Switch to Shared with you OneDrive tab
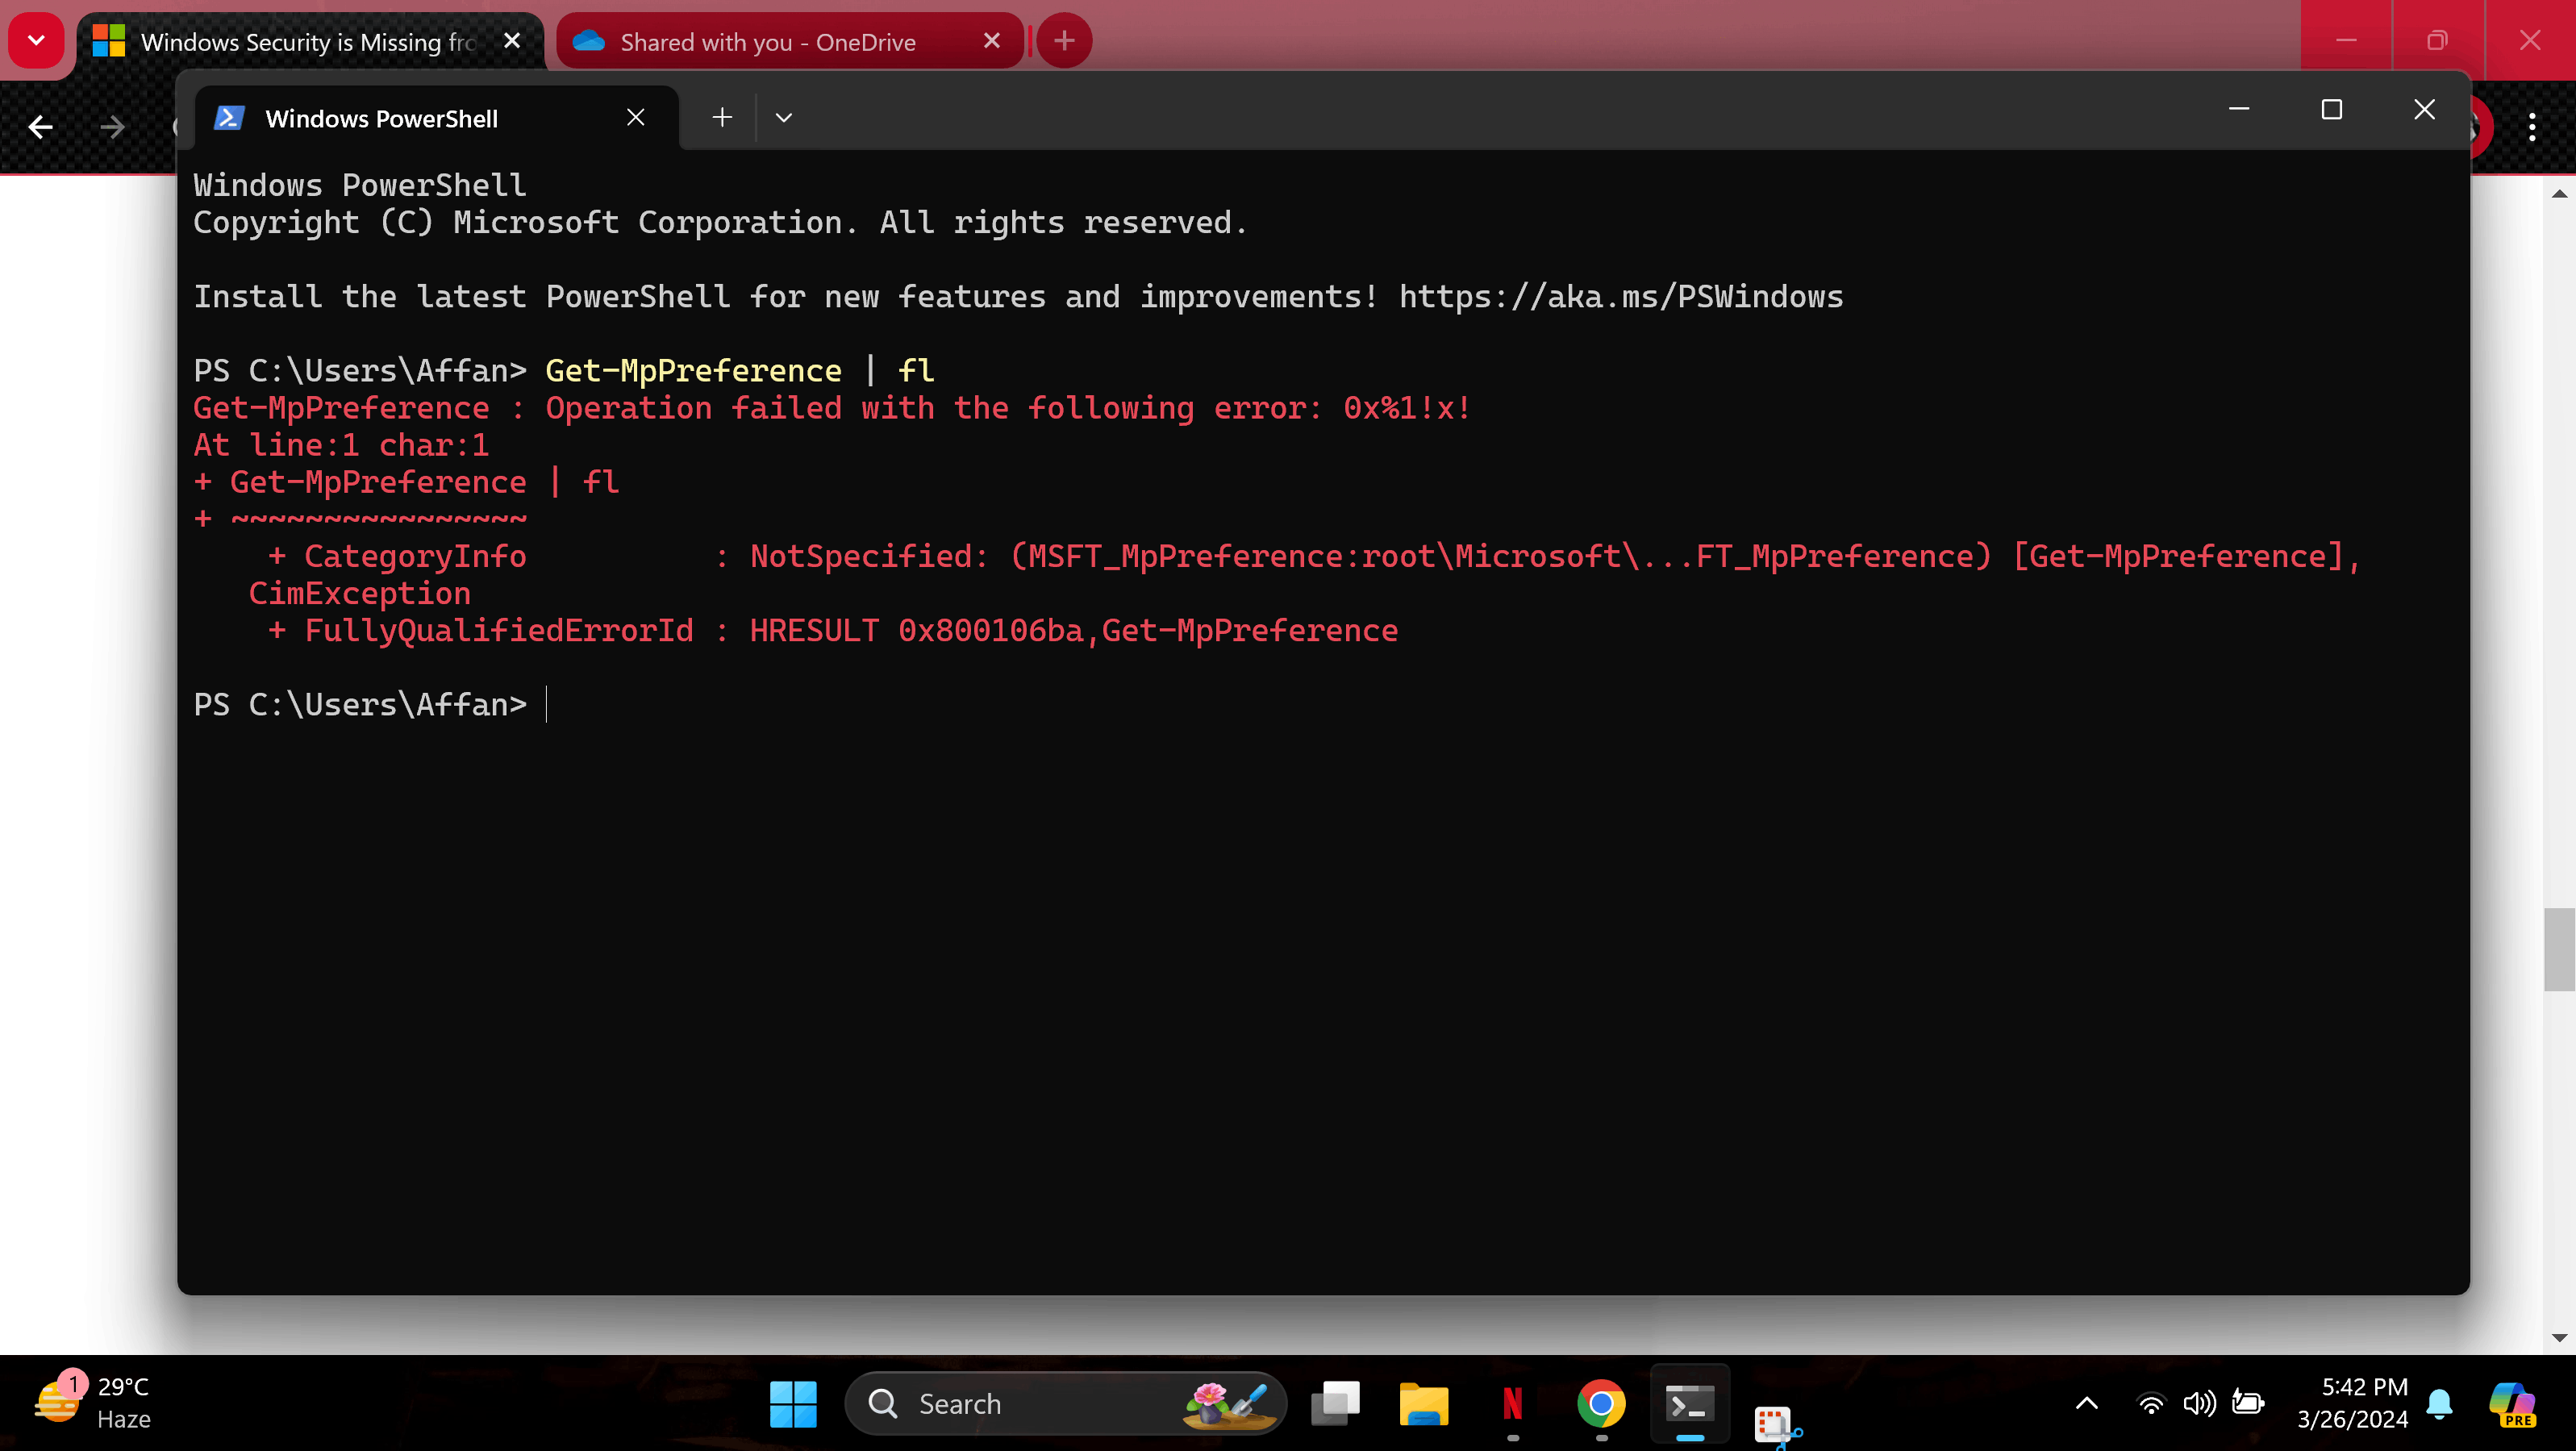Viewport: 2576px width, 1451px height. point(767,42)
